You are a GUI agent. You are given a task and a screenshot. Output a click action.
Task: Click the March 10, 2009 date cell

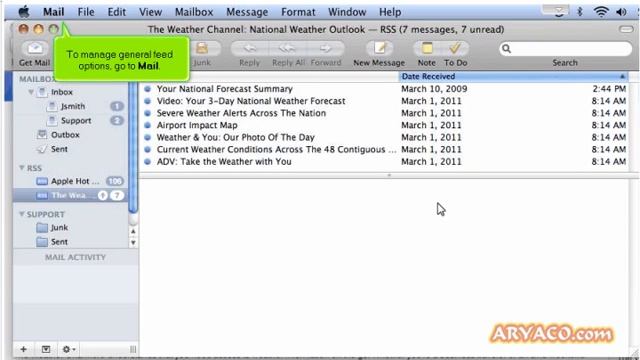434,89
